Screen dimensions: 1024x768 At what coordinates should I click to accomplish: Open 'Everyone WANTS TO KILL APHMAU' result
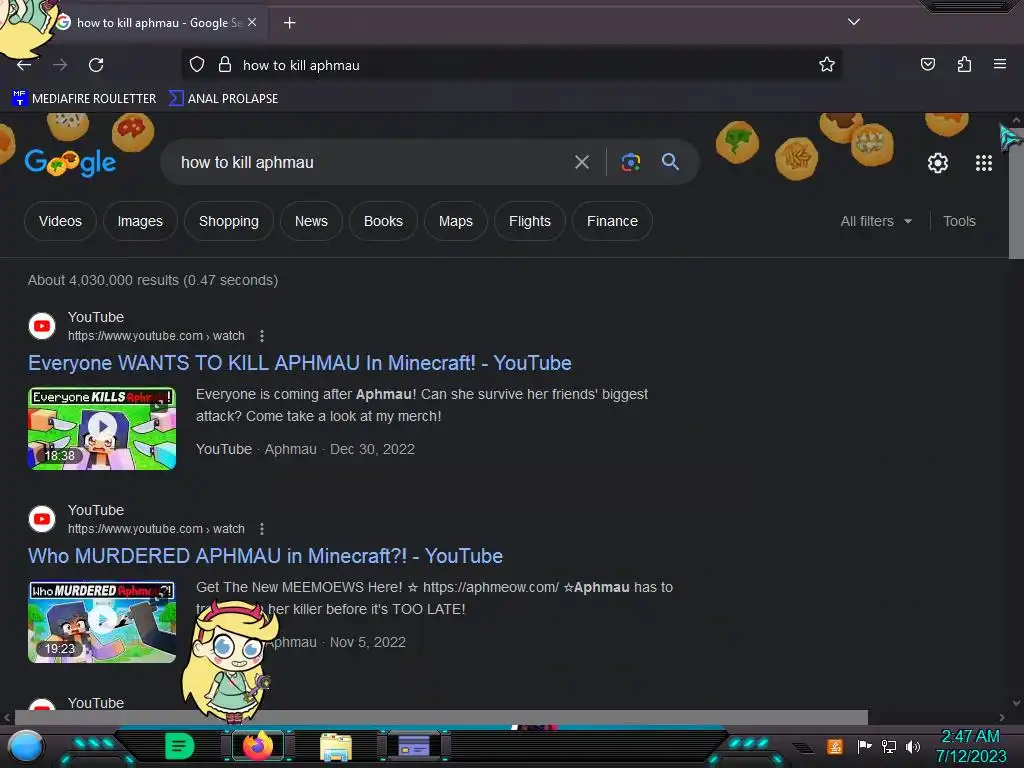[x=300, y=363]
